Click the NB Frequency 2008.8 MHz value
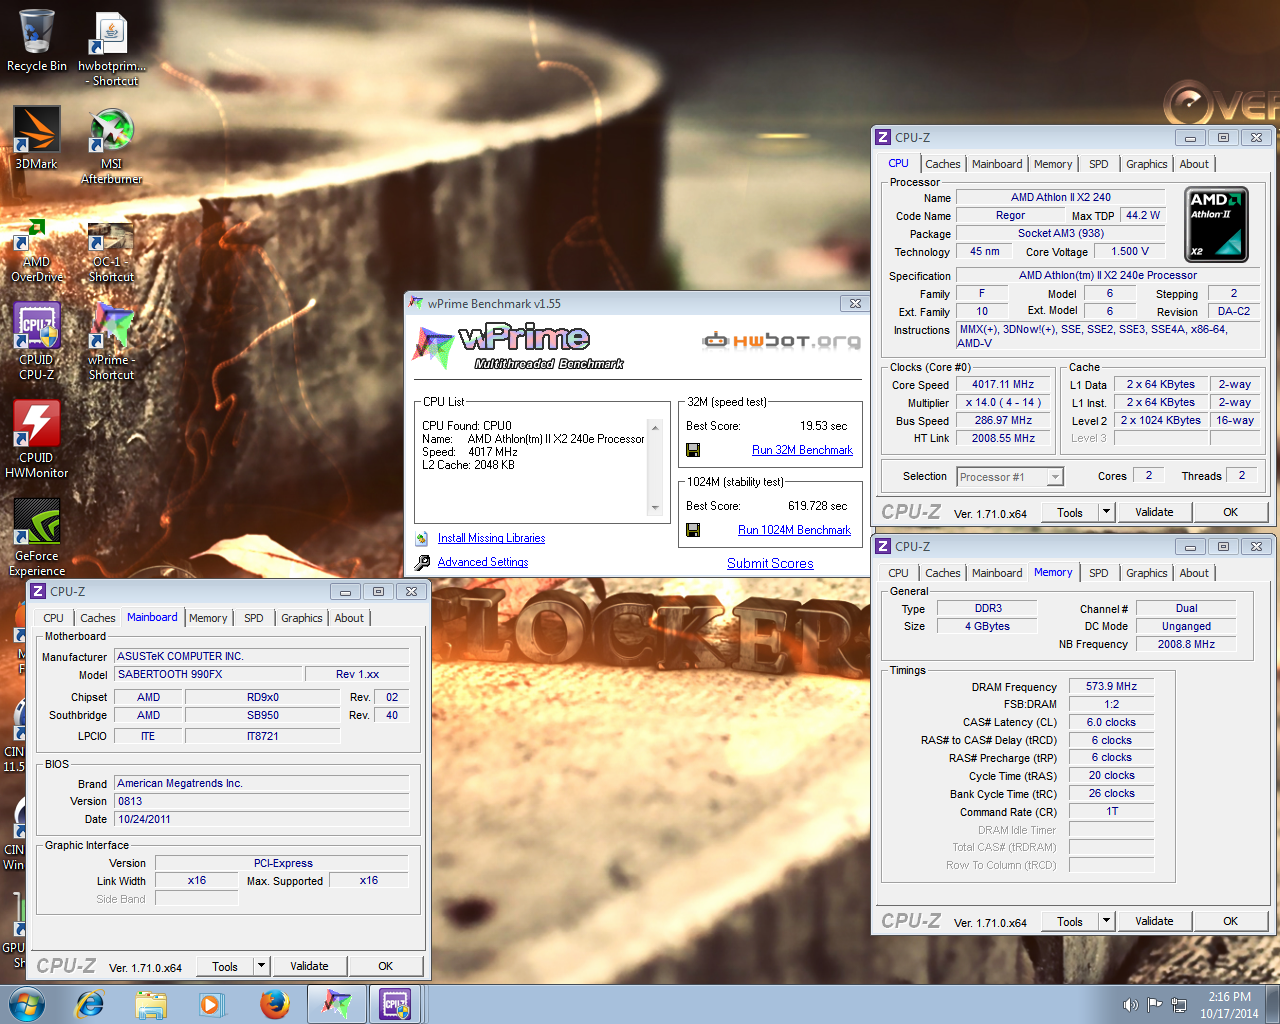The width and height of the screenshot is (1280, 1024). click(1186, 644)
